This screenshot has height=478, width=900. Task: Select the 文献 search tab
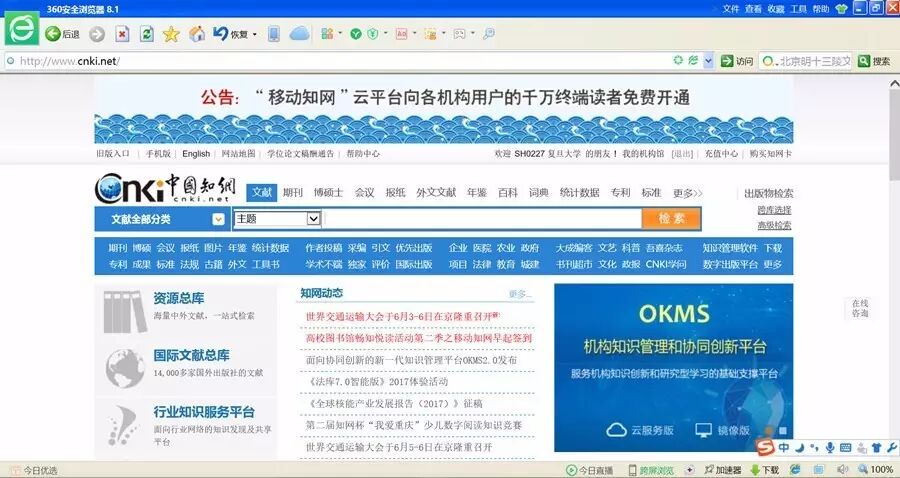(x=262, y=193)
